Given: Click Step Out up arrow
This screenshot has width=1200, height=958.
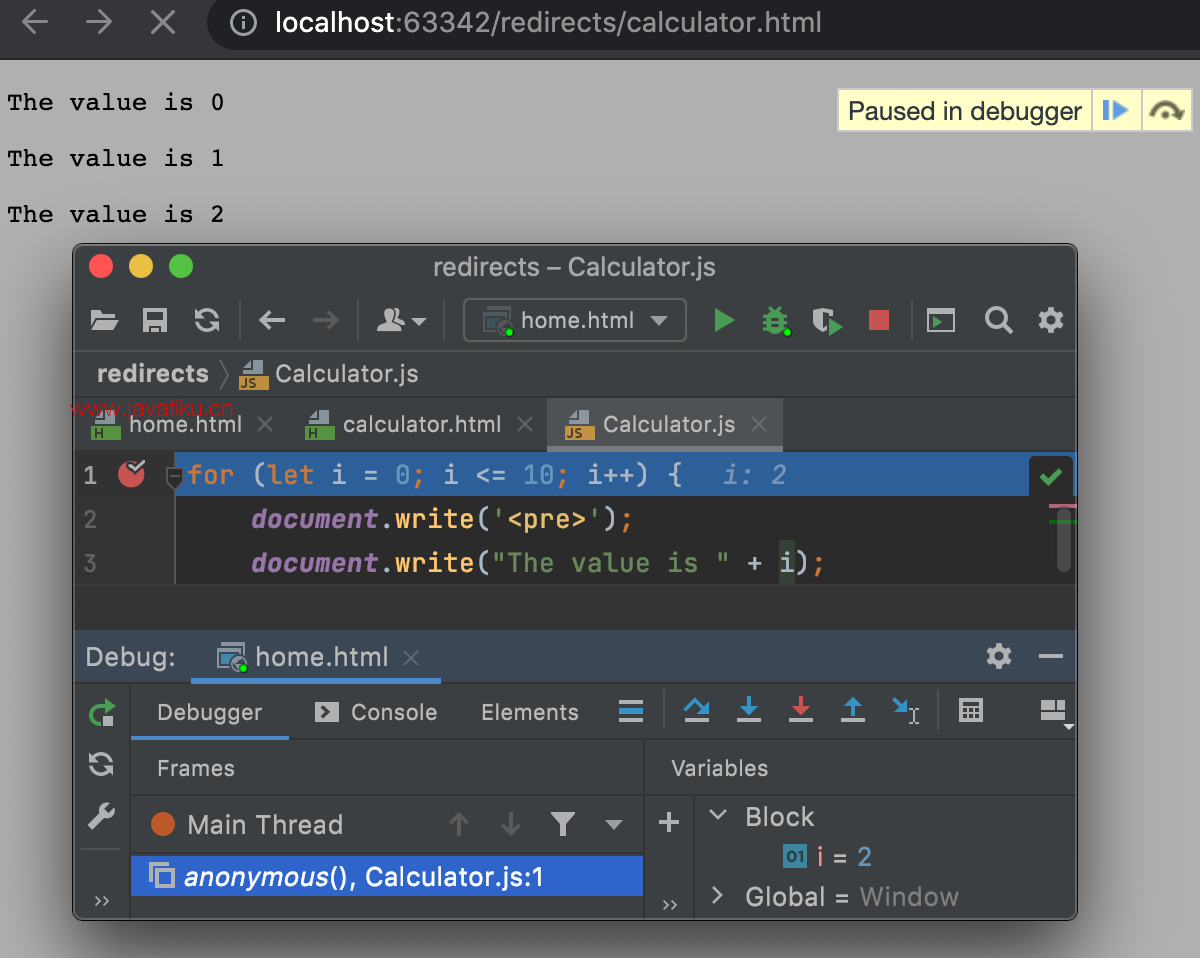Looking at the screenshot, I should [853, 711].
